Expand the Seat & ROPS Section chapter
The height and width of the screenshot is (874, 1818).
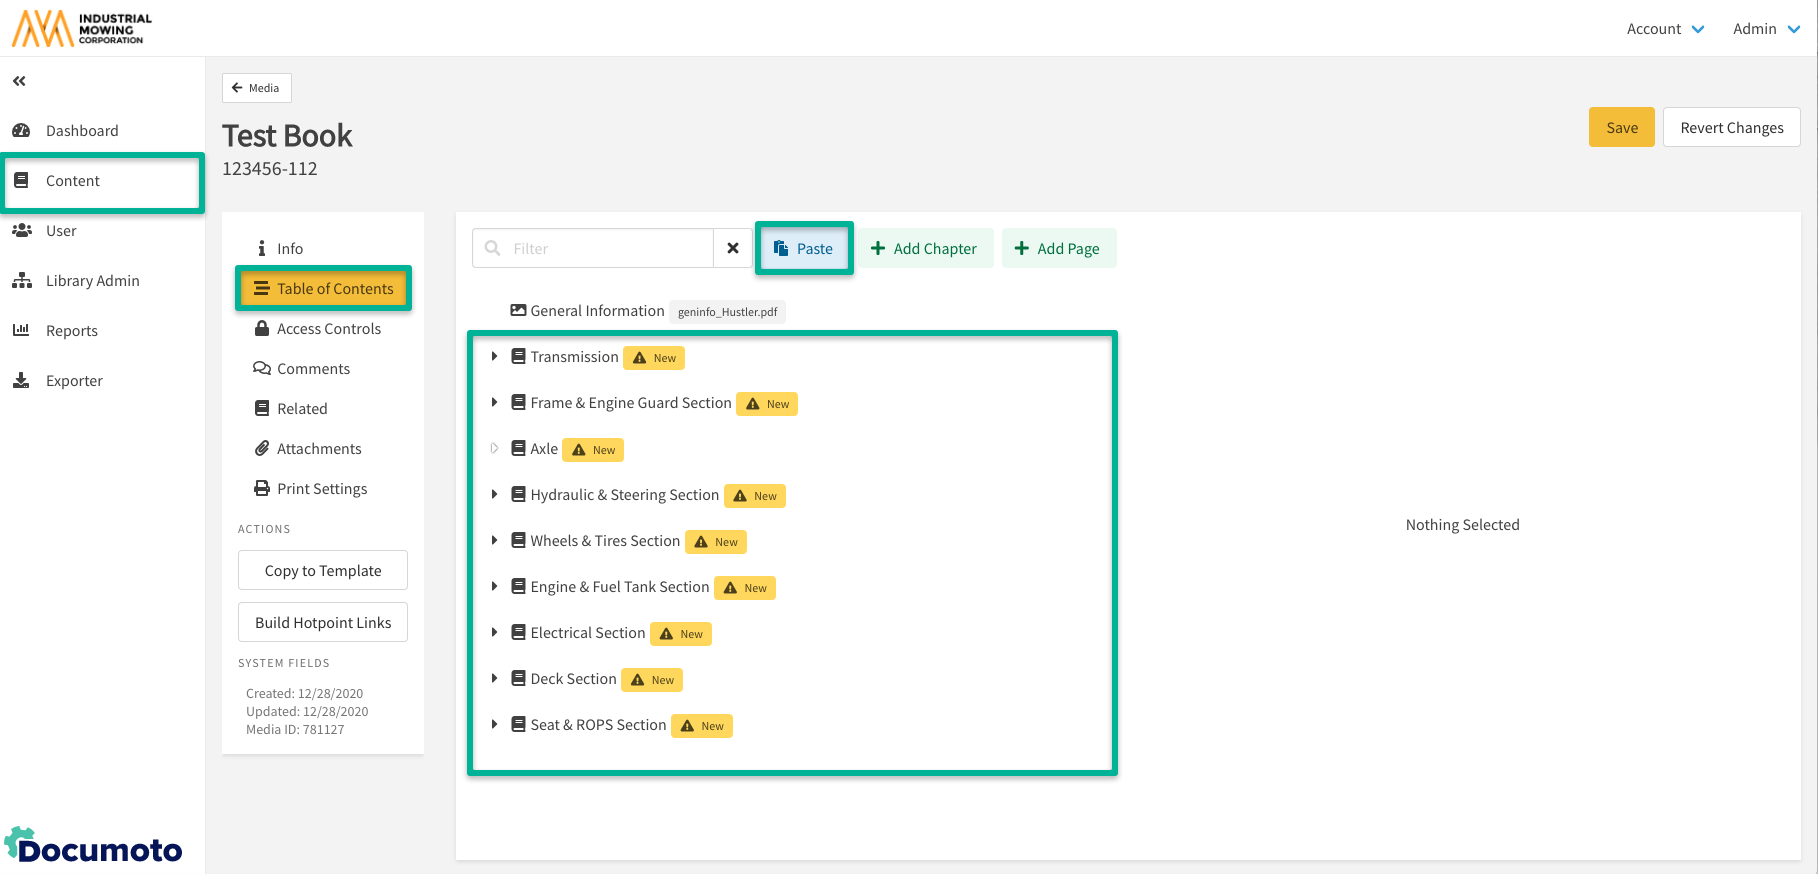pyautogui.click(x=494, y=725)
